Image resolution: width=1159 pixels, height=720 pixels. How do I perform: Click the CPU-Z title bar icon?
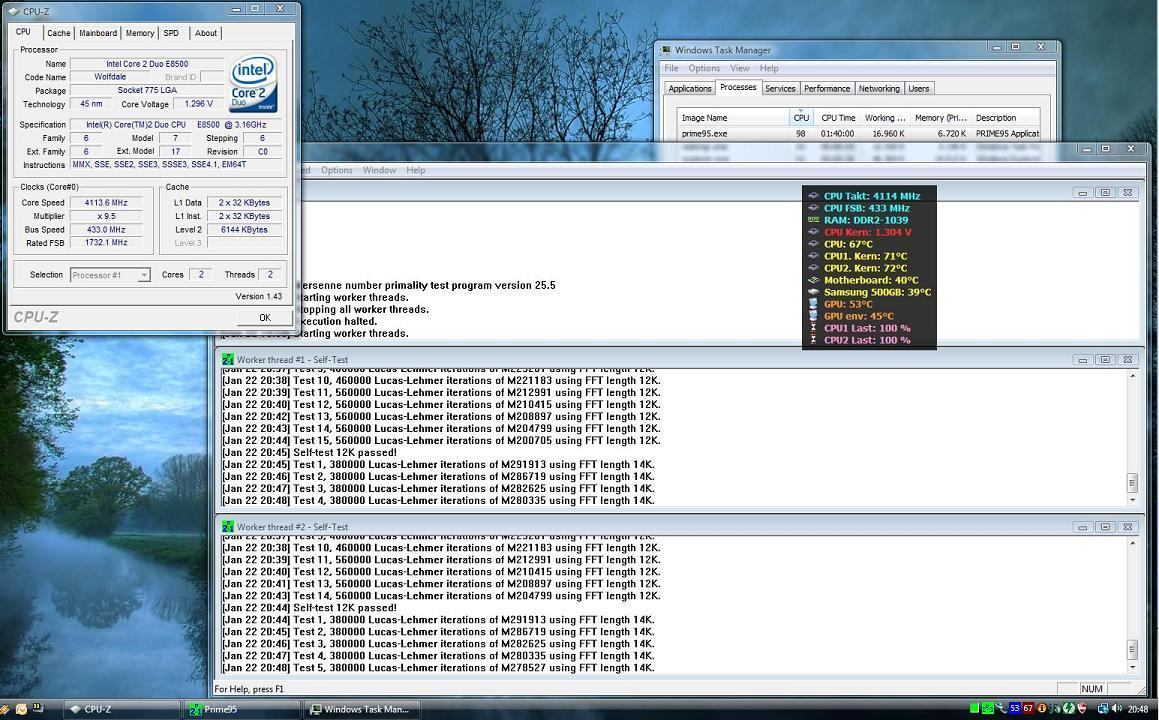pos(15,11)
